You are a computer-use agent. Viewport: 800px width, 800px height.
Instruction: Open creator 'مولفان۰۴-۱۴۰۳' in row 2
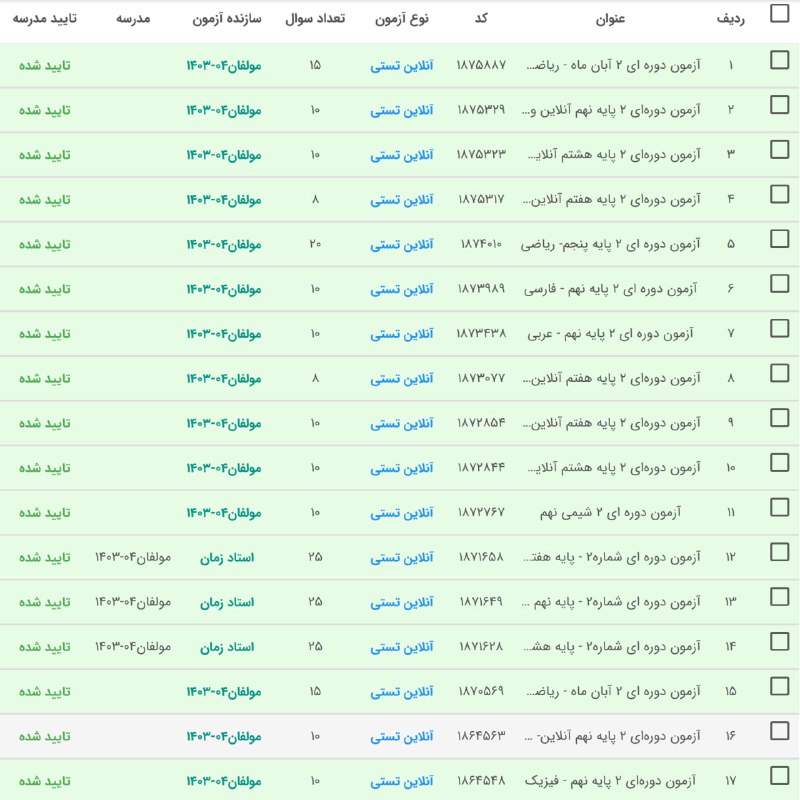(224, 111)
